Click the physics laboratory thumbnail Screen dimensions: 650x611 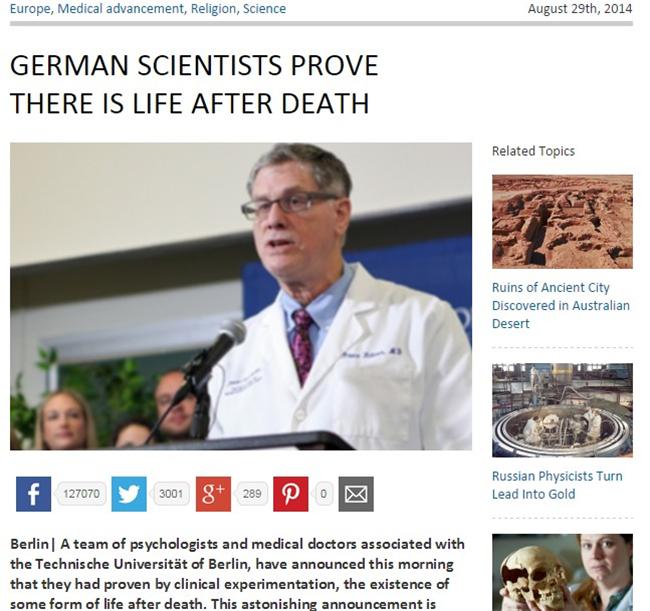(562, 410)
